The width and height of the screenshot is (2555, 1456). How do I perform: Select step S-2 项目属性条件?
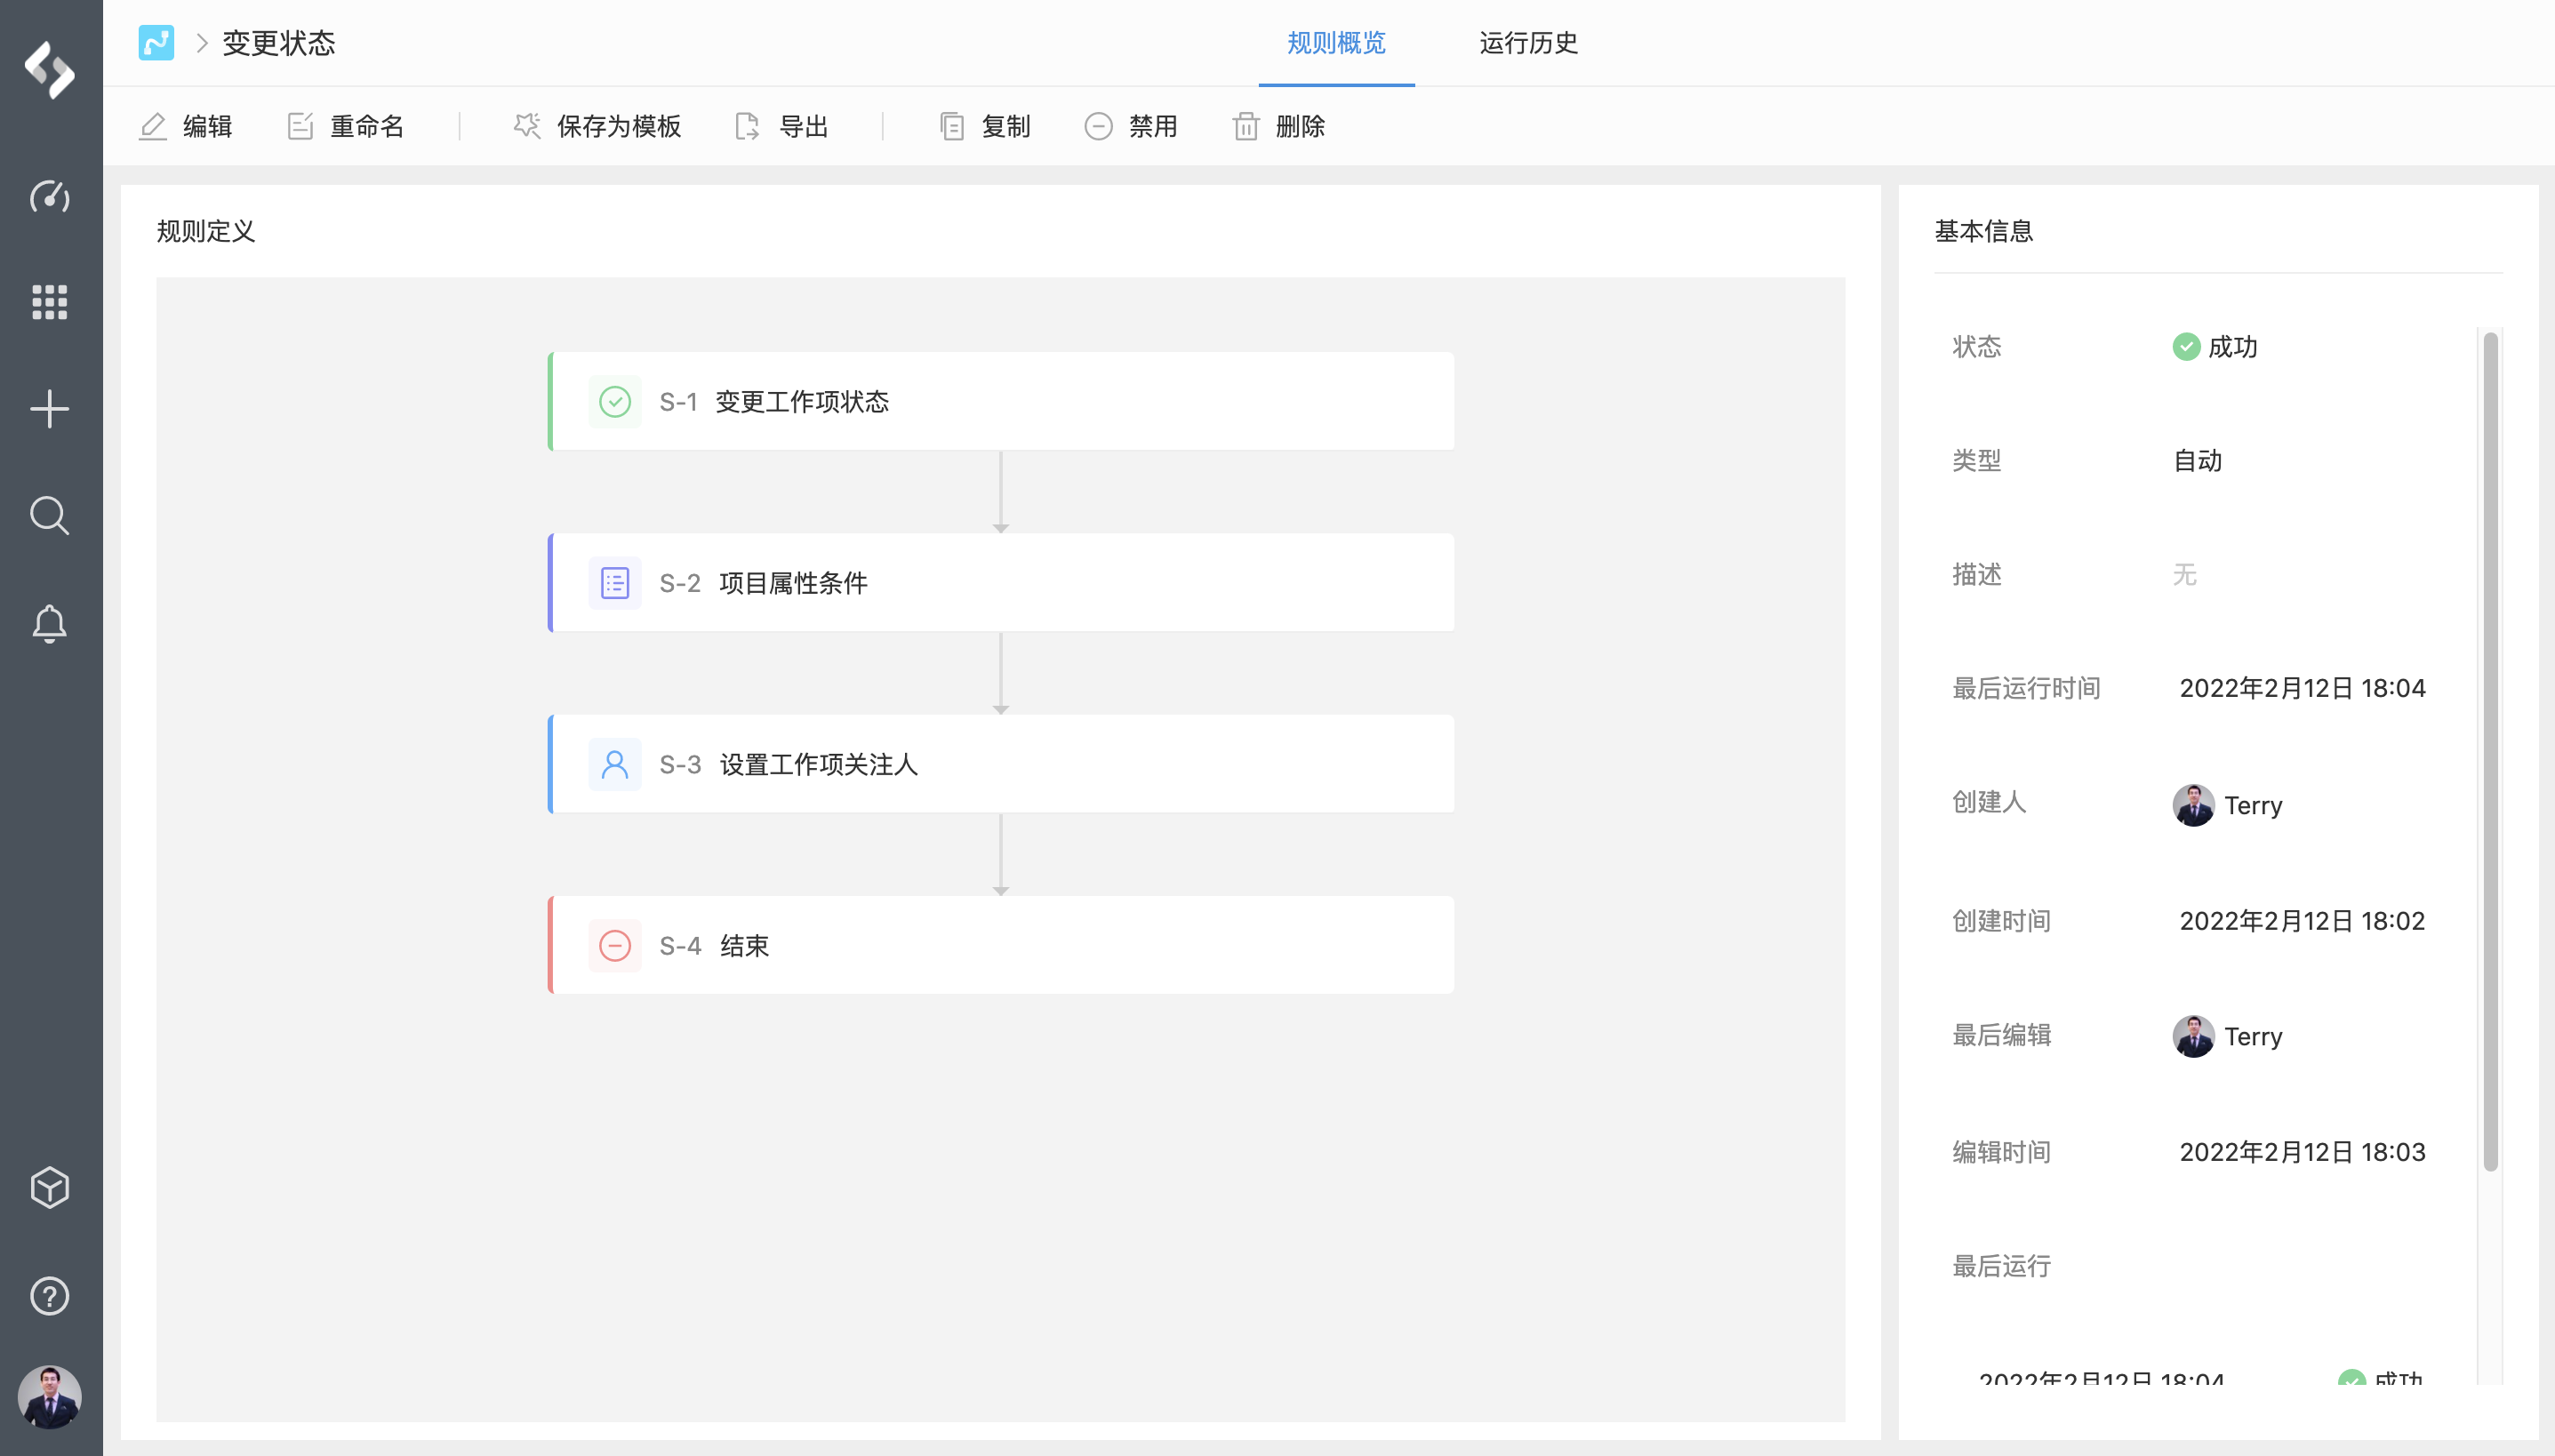tap(1001, 583)
